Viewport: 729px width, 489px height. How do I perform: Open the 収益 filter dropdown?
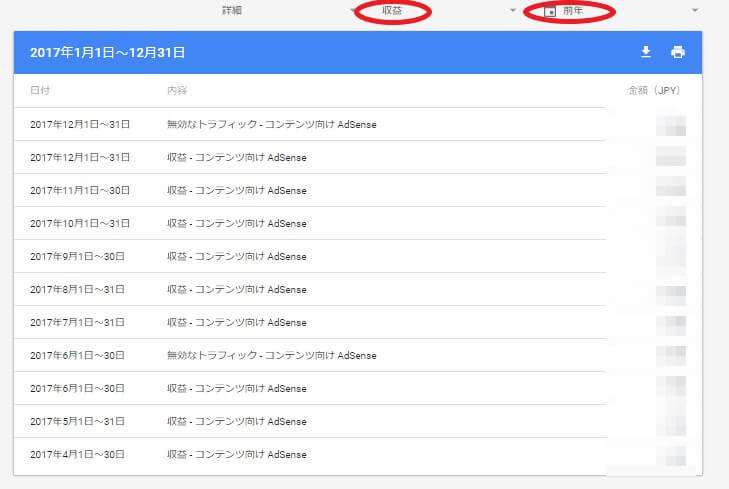point(448,10)
